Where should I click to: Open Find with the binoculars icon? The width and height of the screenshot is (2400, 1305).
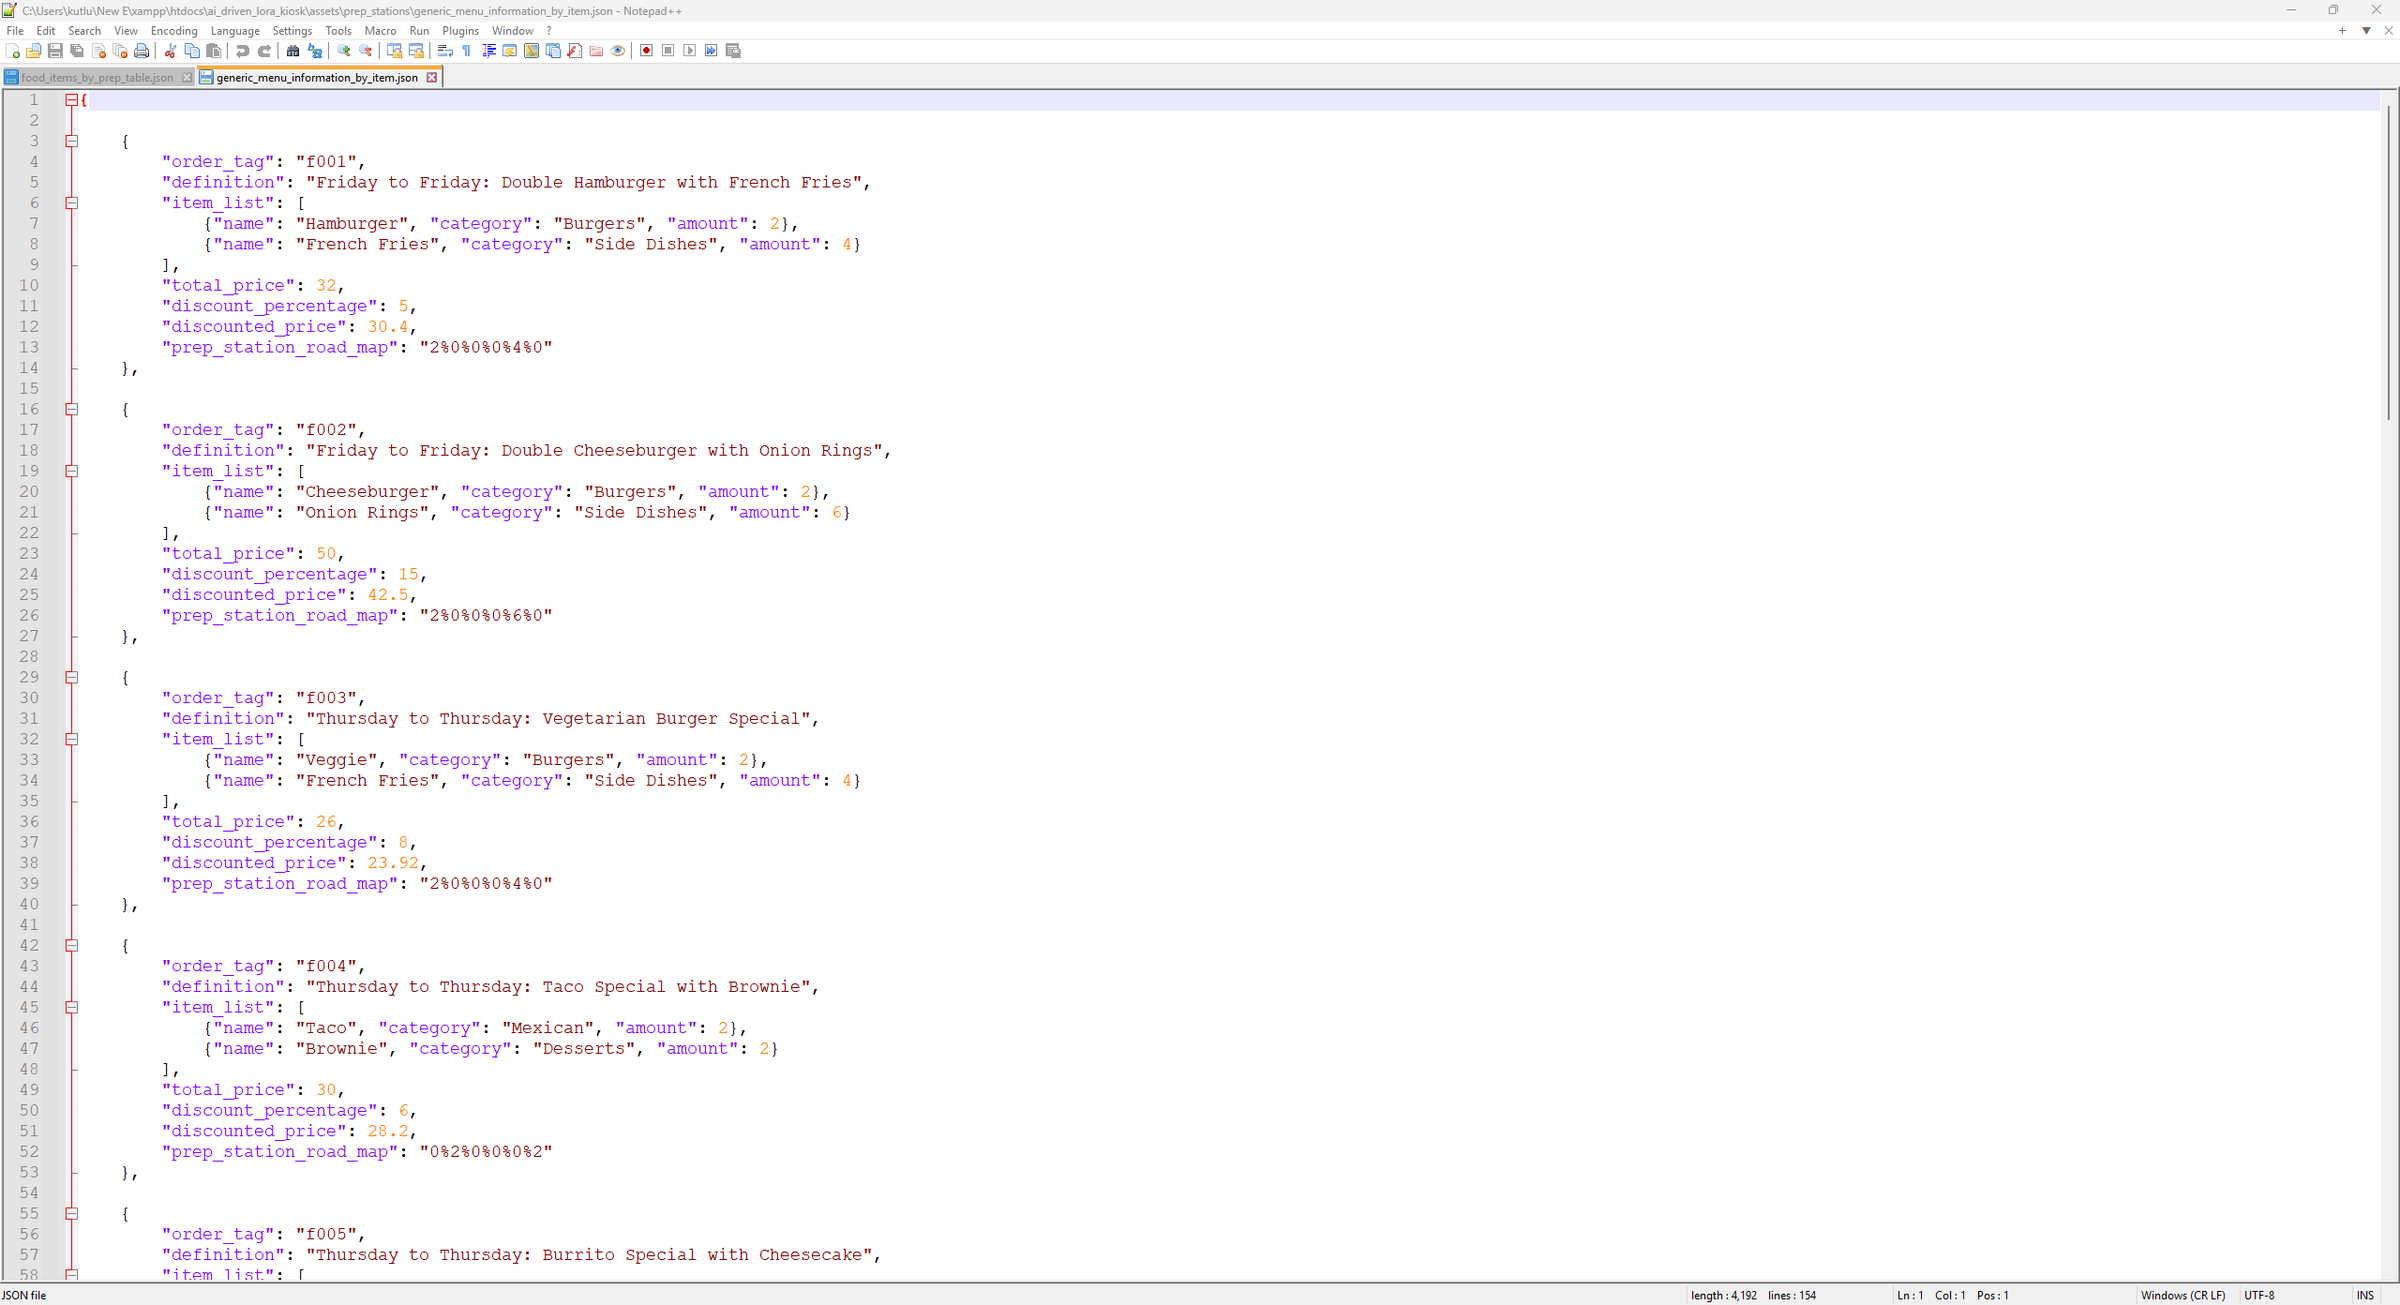point(292,51)
